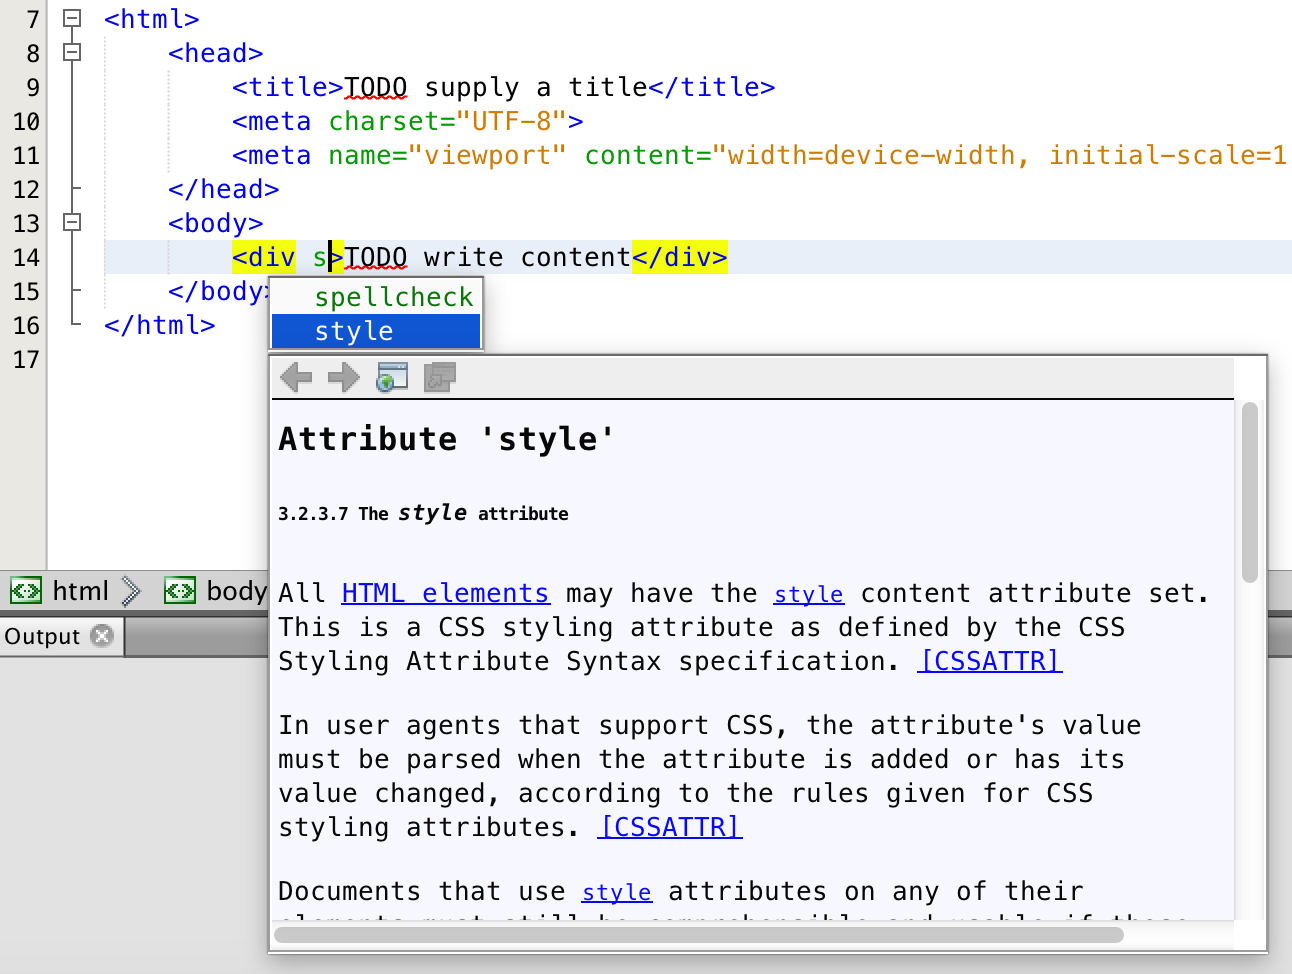Click the <html> opening tag on line 7

(x=152, y=19)
